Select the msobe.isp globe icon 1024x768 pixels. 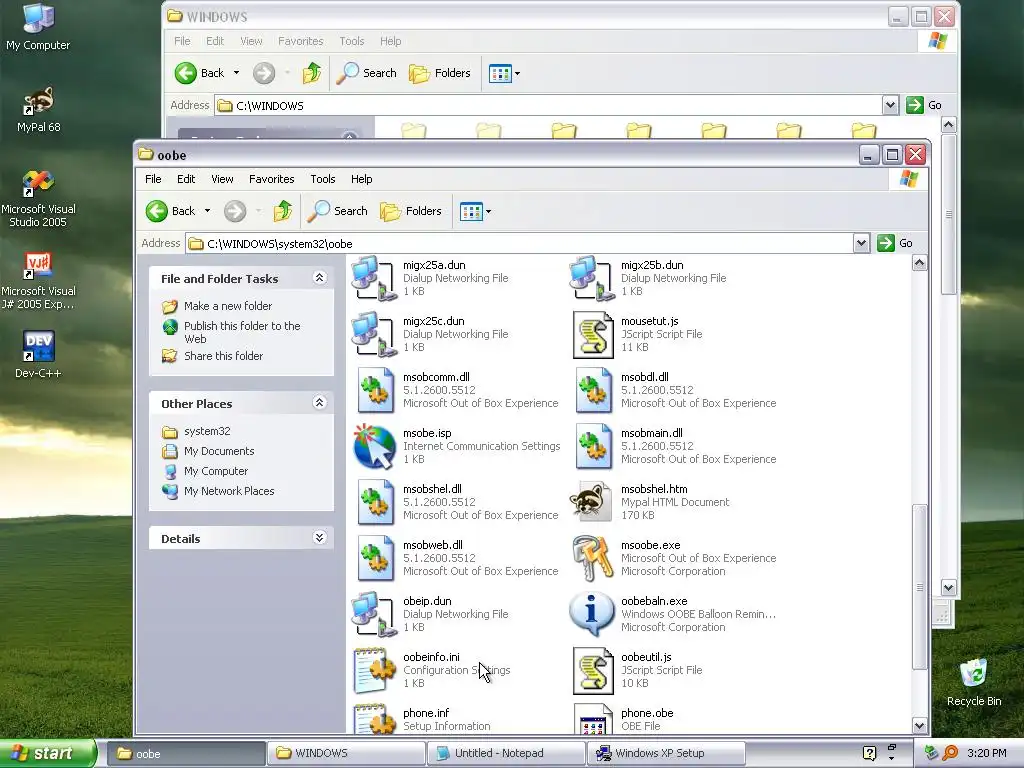point(374,447)
